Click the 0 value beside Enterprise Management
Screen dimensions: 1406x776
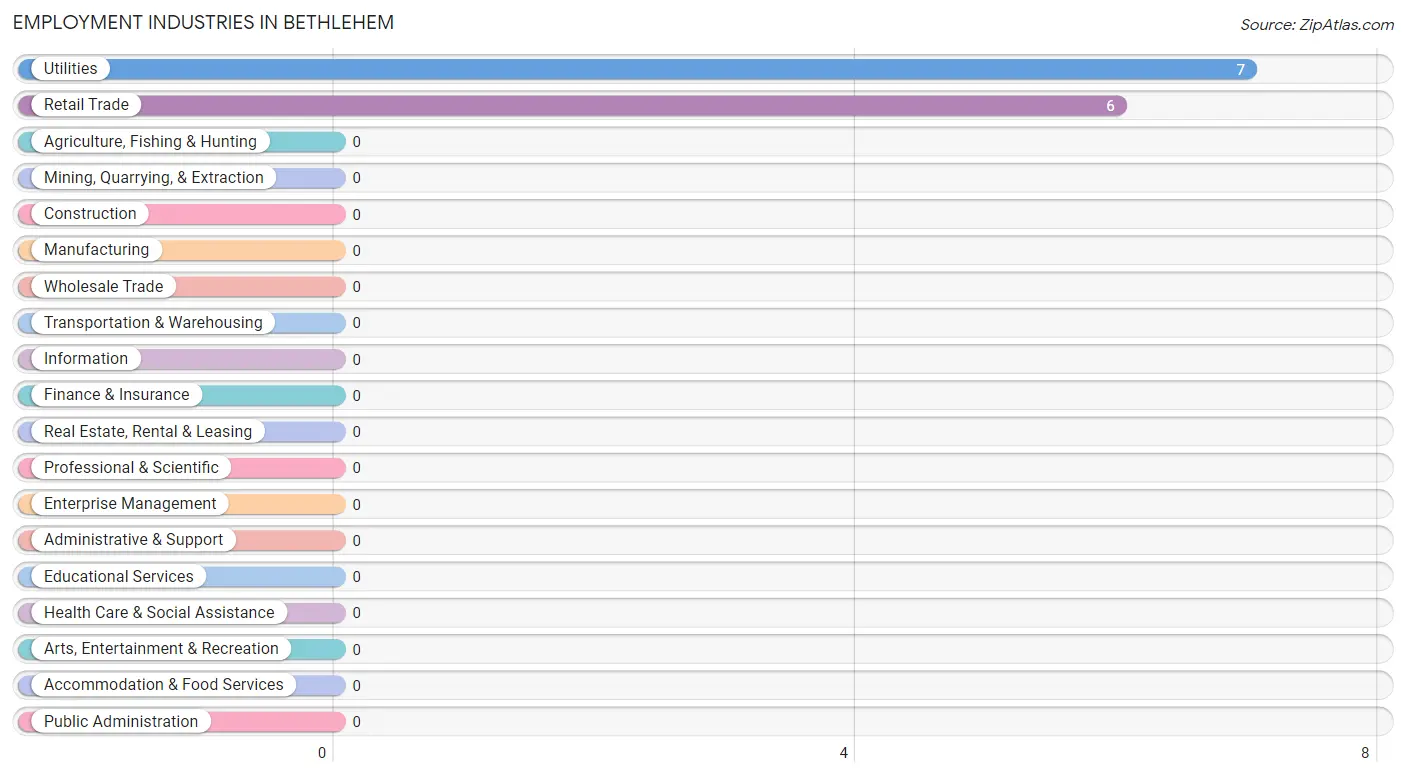pyautogui.click(x=356, y=505)
